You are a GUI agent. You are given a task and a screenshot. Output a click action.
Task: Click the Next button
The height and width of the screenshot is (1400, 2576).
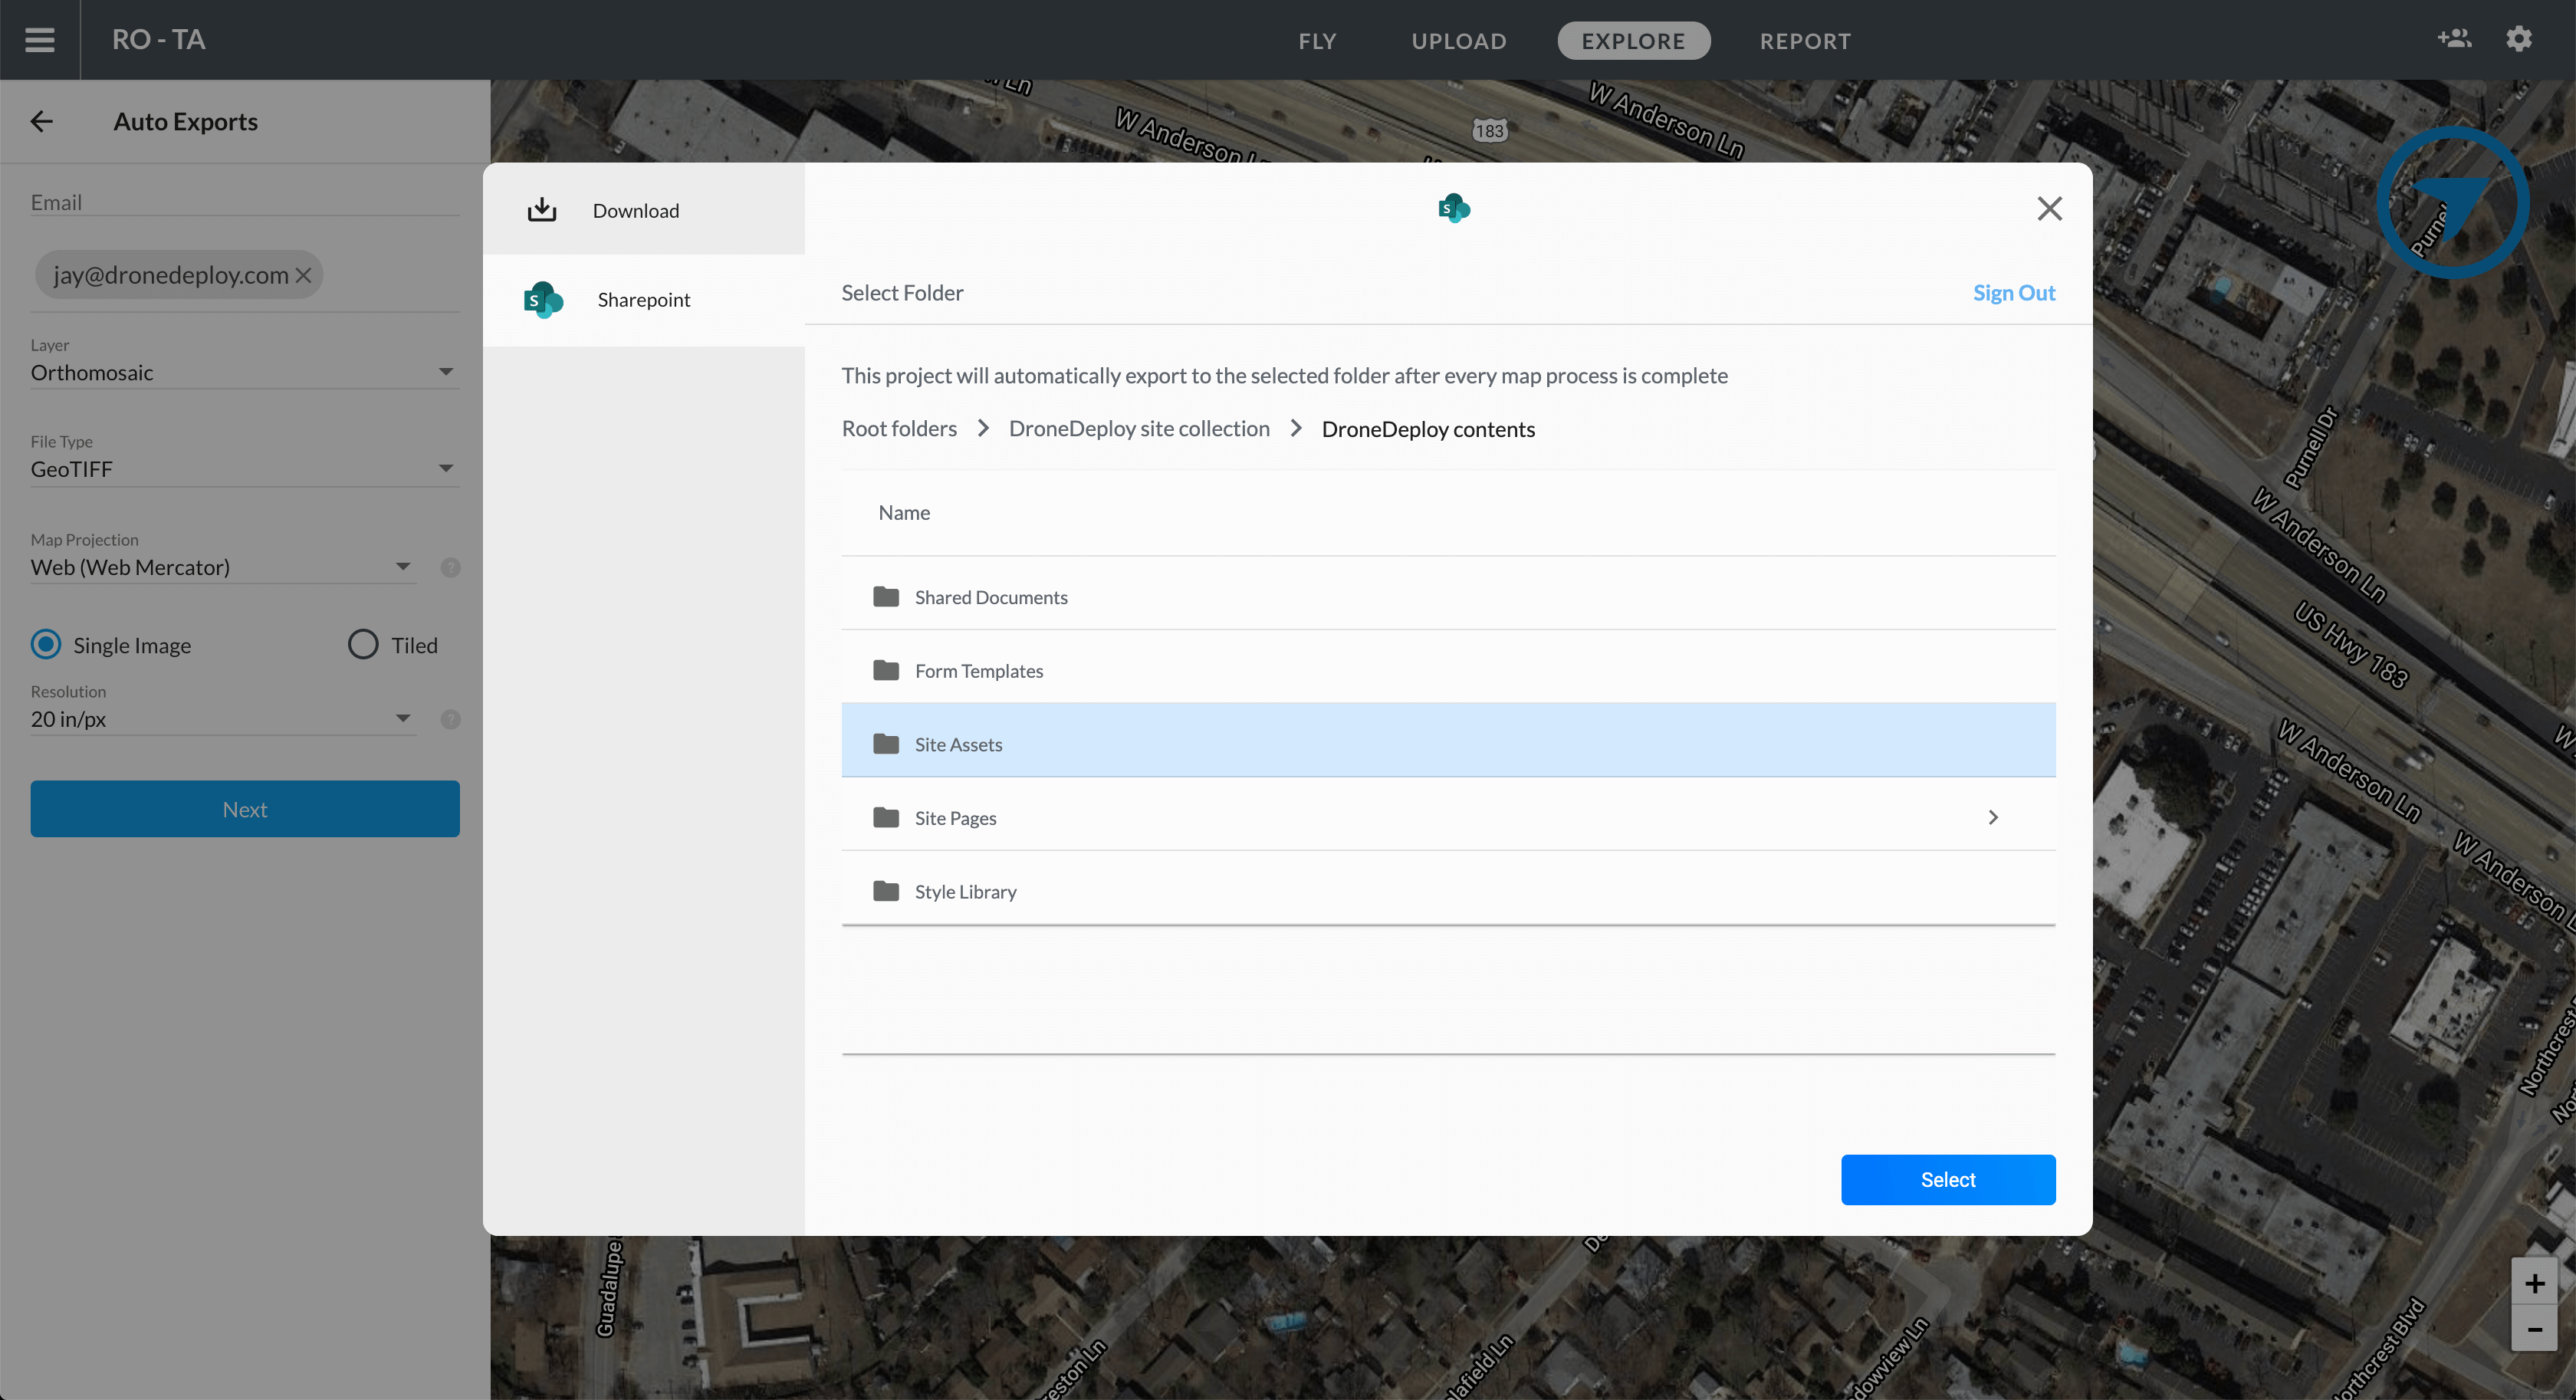(x=244, y=809)
